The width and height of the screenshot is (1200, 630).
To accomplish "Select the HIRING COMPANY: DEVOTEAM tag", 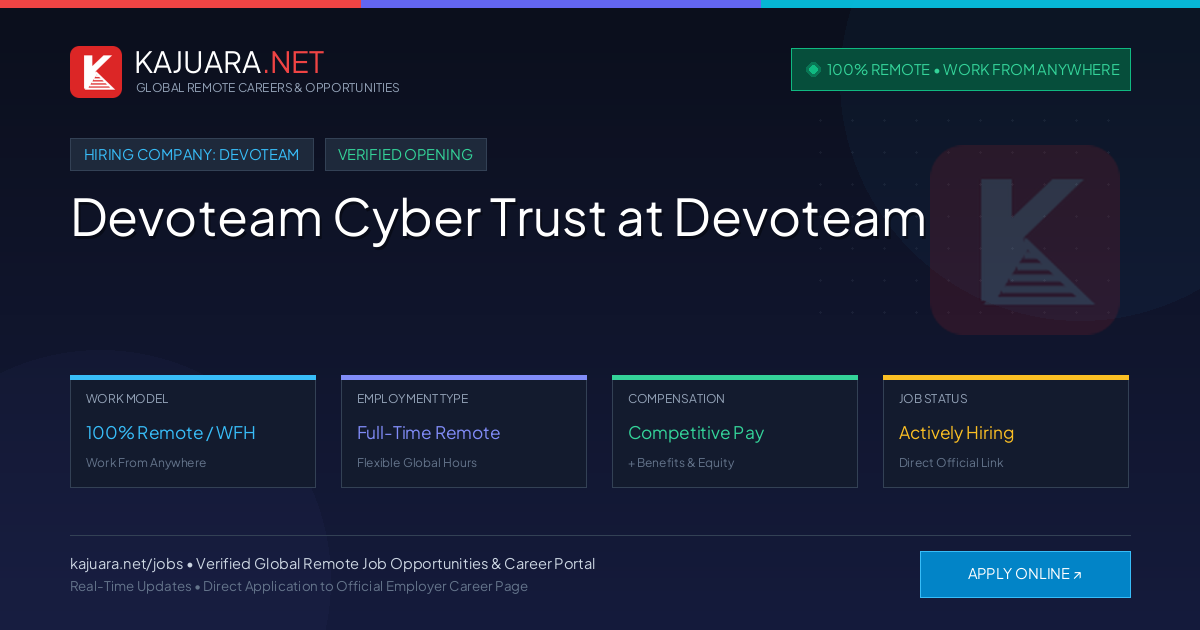I will pyautogui.click(x=192, y=155).
